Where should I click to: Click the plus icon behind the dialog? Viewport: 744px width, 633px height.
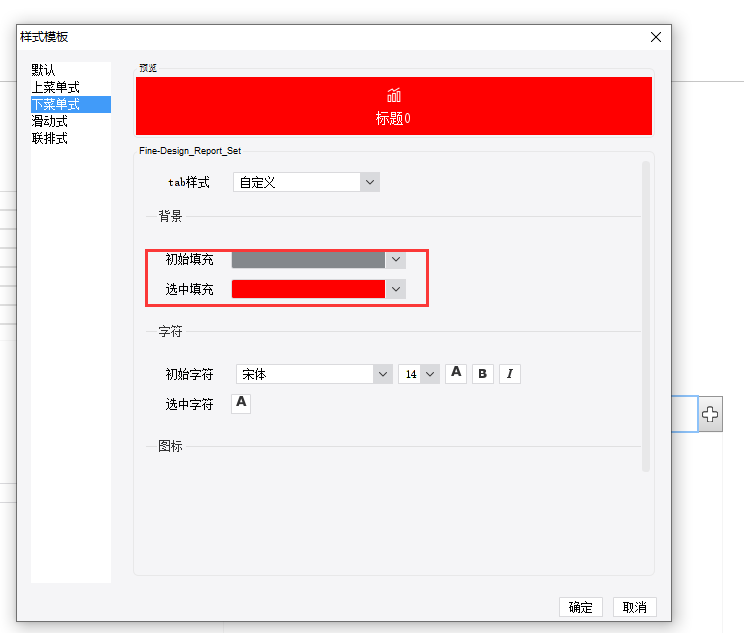point(710,414)
